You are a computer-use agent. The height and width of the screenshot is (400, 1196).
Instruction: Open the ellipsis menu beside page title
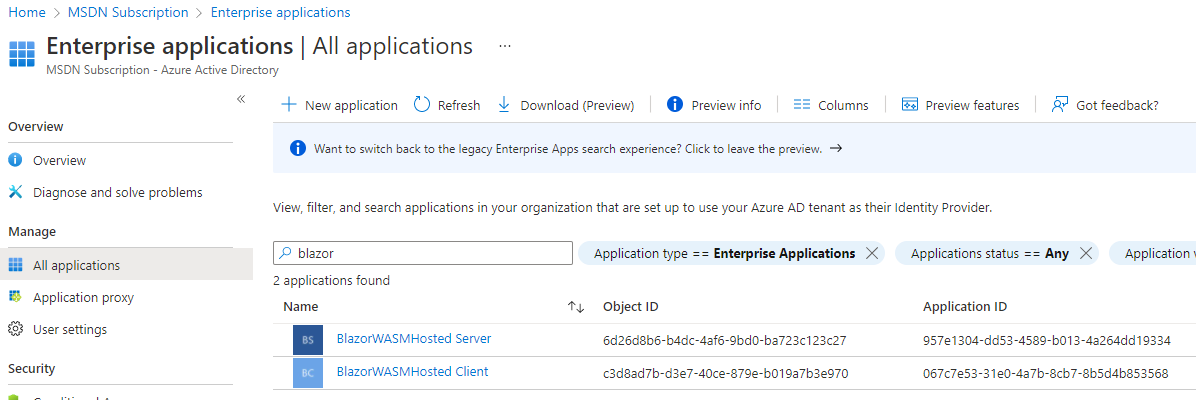[x=505, y=46]
